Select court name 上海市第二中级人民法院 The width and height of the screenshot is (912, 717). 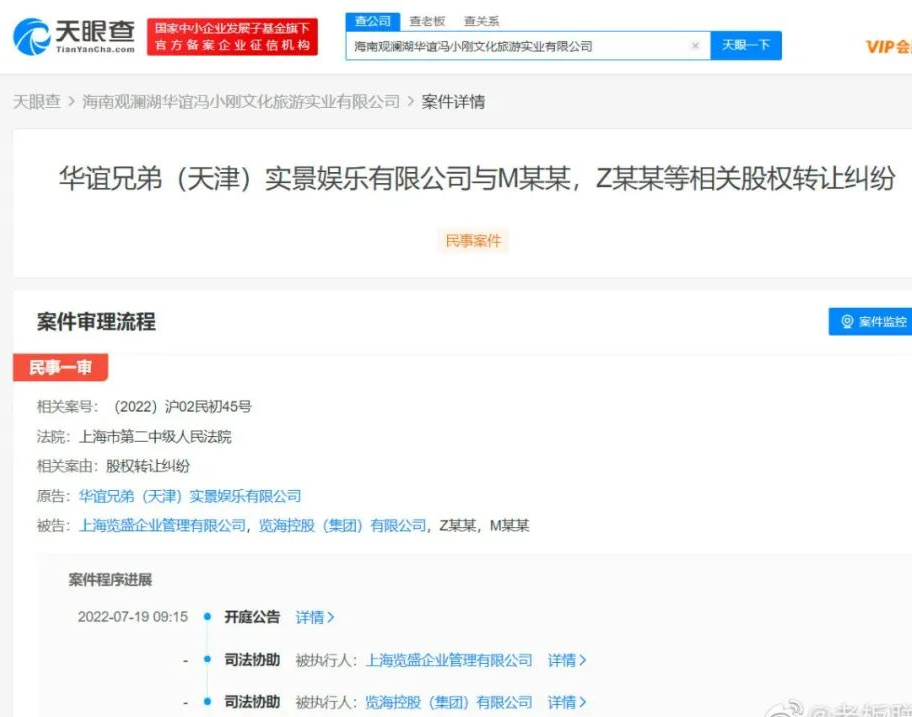click(x=155, y=436)
